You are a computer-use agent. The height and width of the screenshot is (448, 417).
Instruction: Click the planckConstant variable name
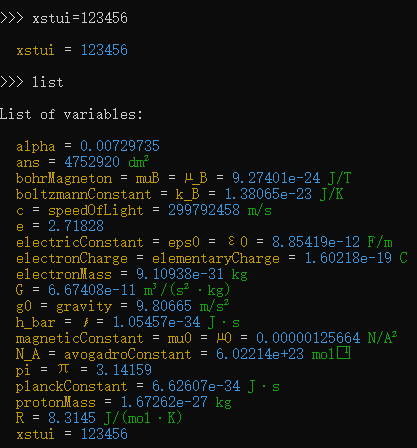(72, 386)
